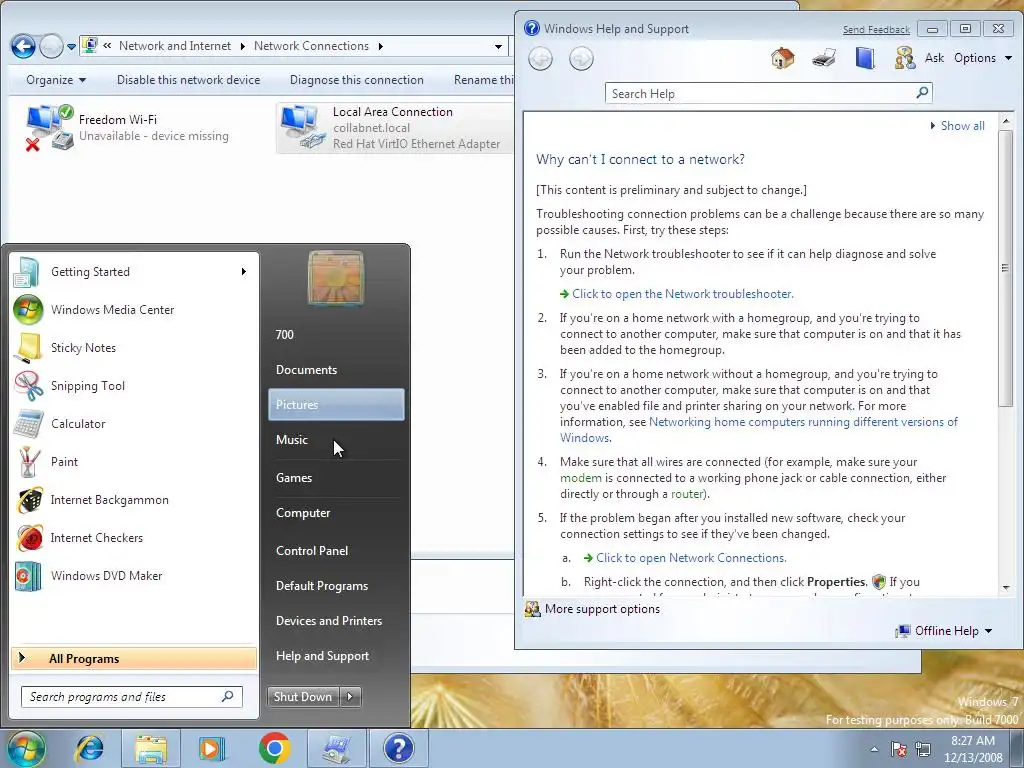Click the Explorer forward button
1024x768 pixels.
click(51, 46)
